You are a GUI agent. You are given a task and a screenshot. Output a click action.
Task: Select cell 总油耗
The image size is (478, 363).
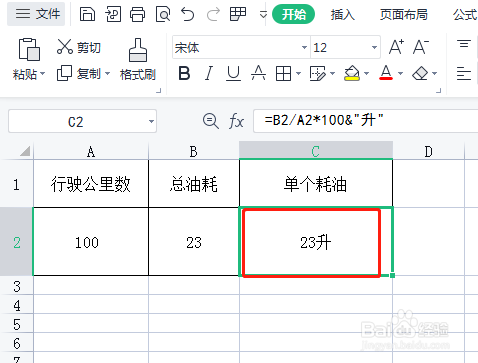click(x=194, y=184)
